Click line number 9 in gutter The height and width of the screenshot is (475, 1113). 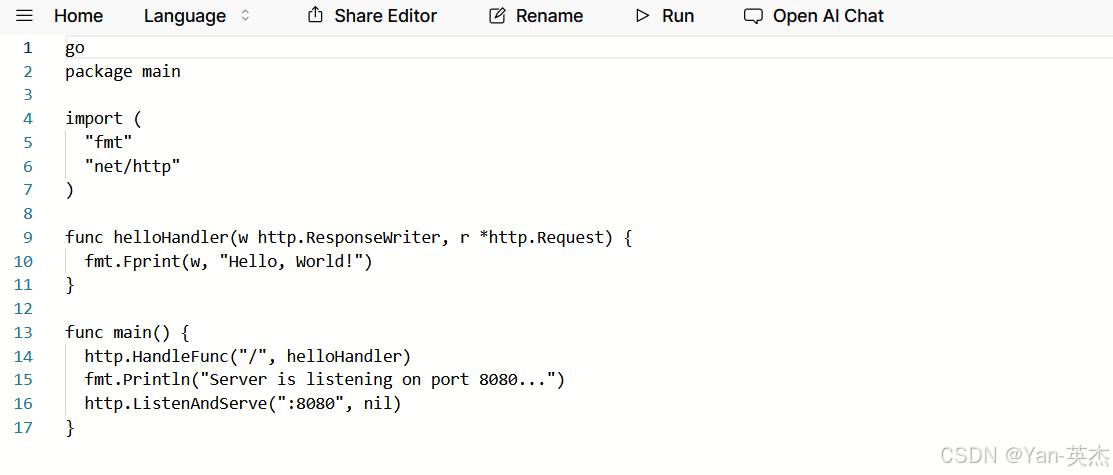[x=28, y=237]
